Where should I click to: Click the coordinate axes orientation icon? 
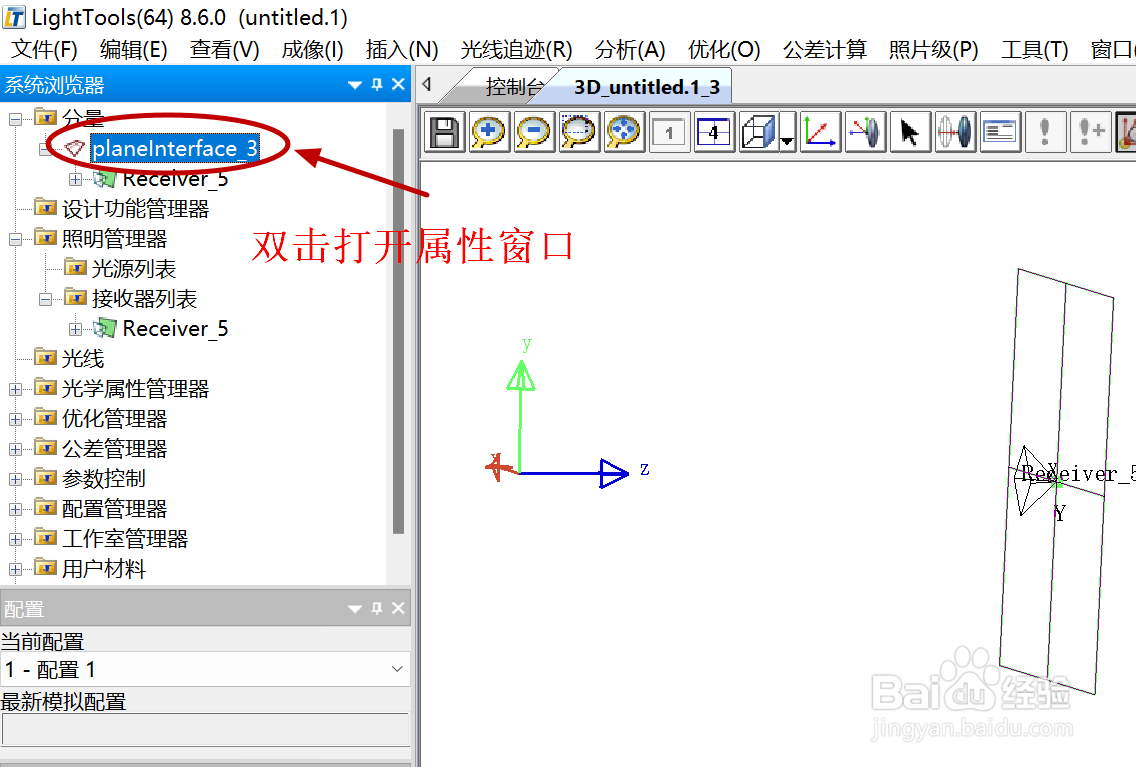pos(820,131)
